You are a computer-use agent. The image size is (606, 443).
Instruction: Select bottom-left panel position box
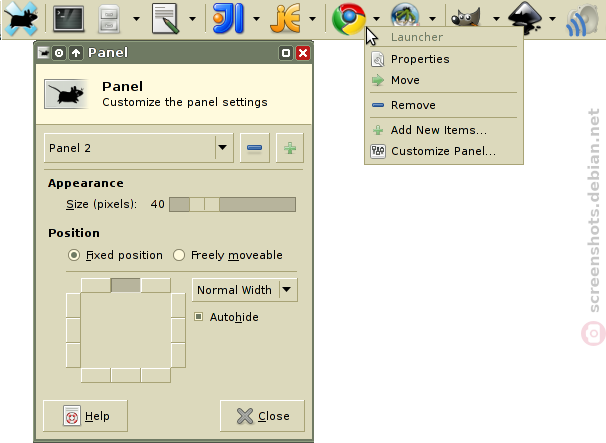(x=95, y=375)
